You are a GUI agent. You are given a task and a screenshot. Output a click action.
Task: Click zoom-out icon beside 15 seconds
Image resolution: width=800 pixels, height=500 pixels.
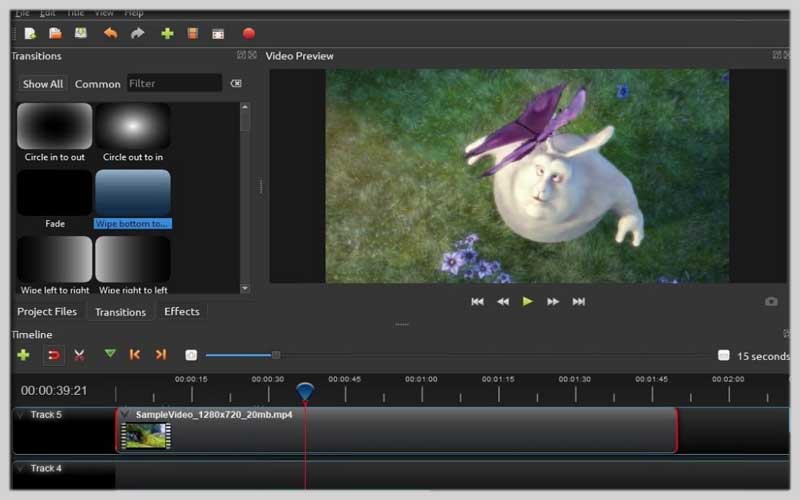click(723, 355)
